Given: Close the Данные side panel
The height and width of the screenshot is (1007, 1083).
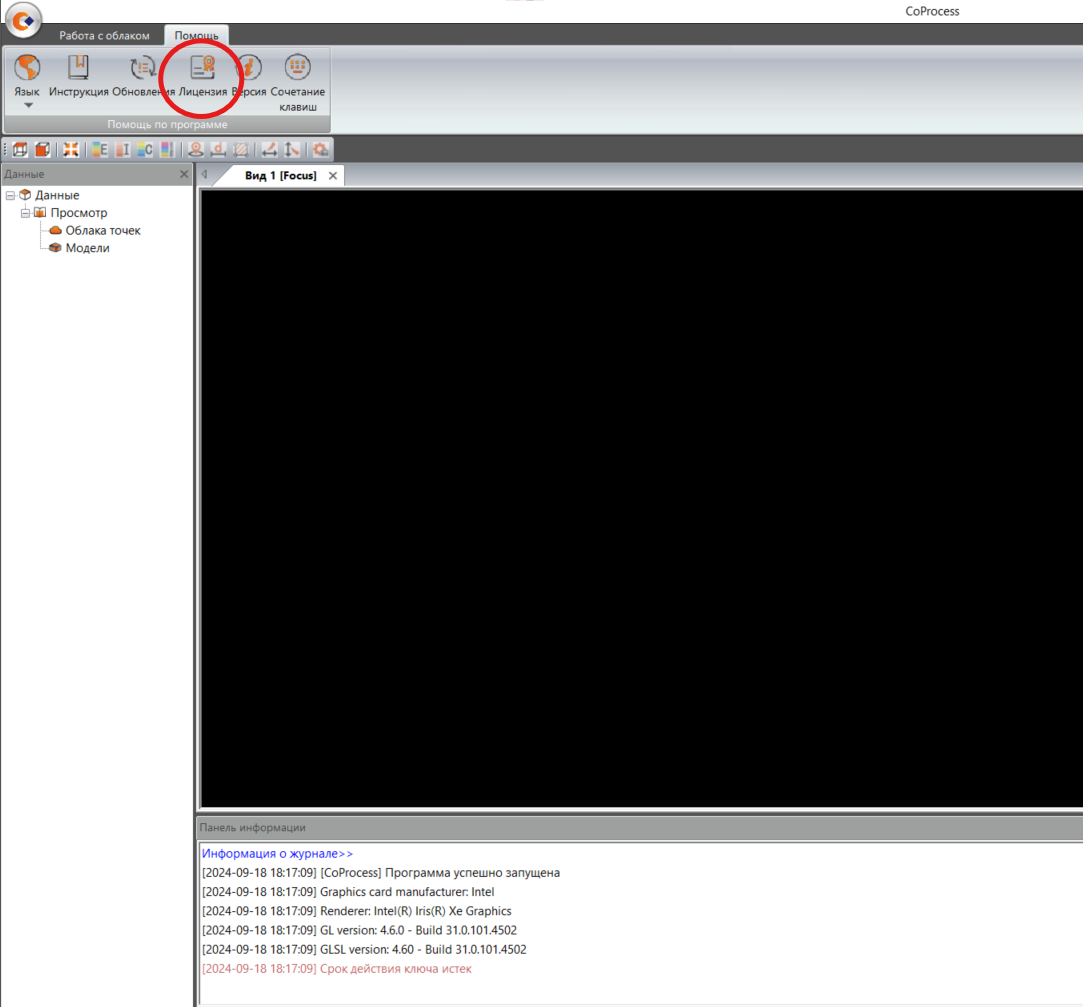Looking at the screenshot, I should (184, 174).
